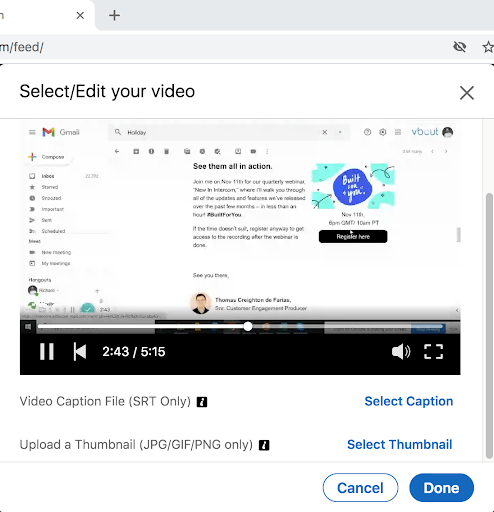Click the video progress slider handle
Viewport: 494px width, 512px height.
point(248,326)
